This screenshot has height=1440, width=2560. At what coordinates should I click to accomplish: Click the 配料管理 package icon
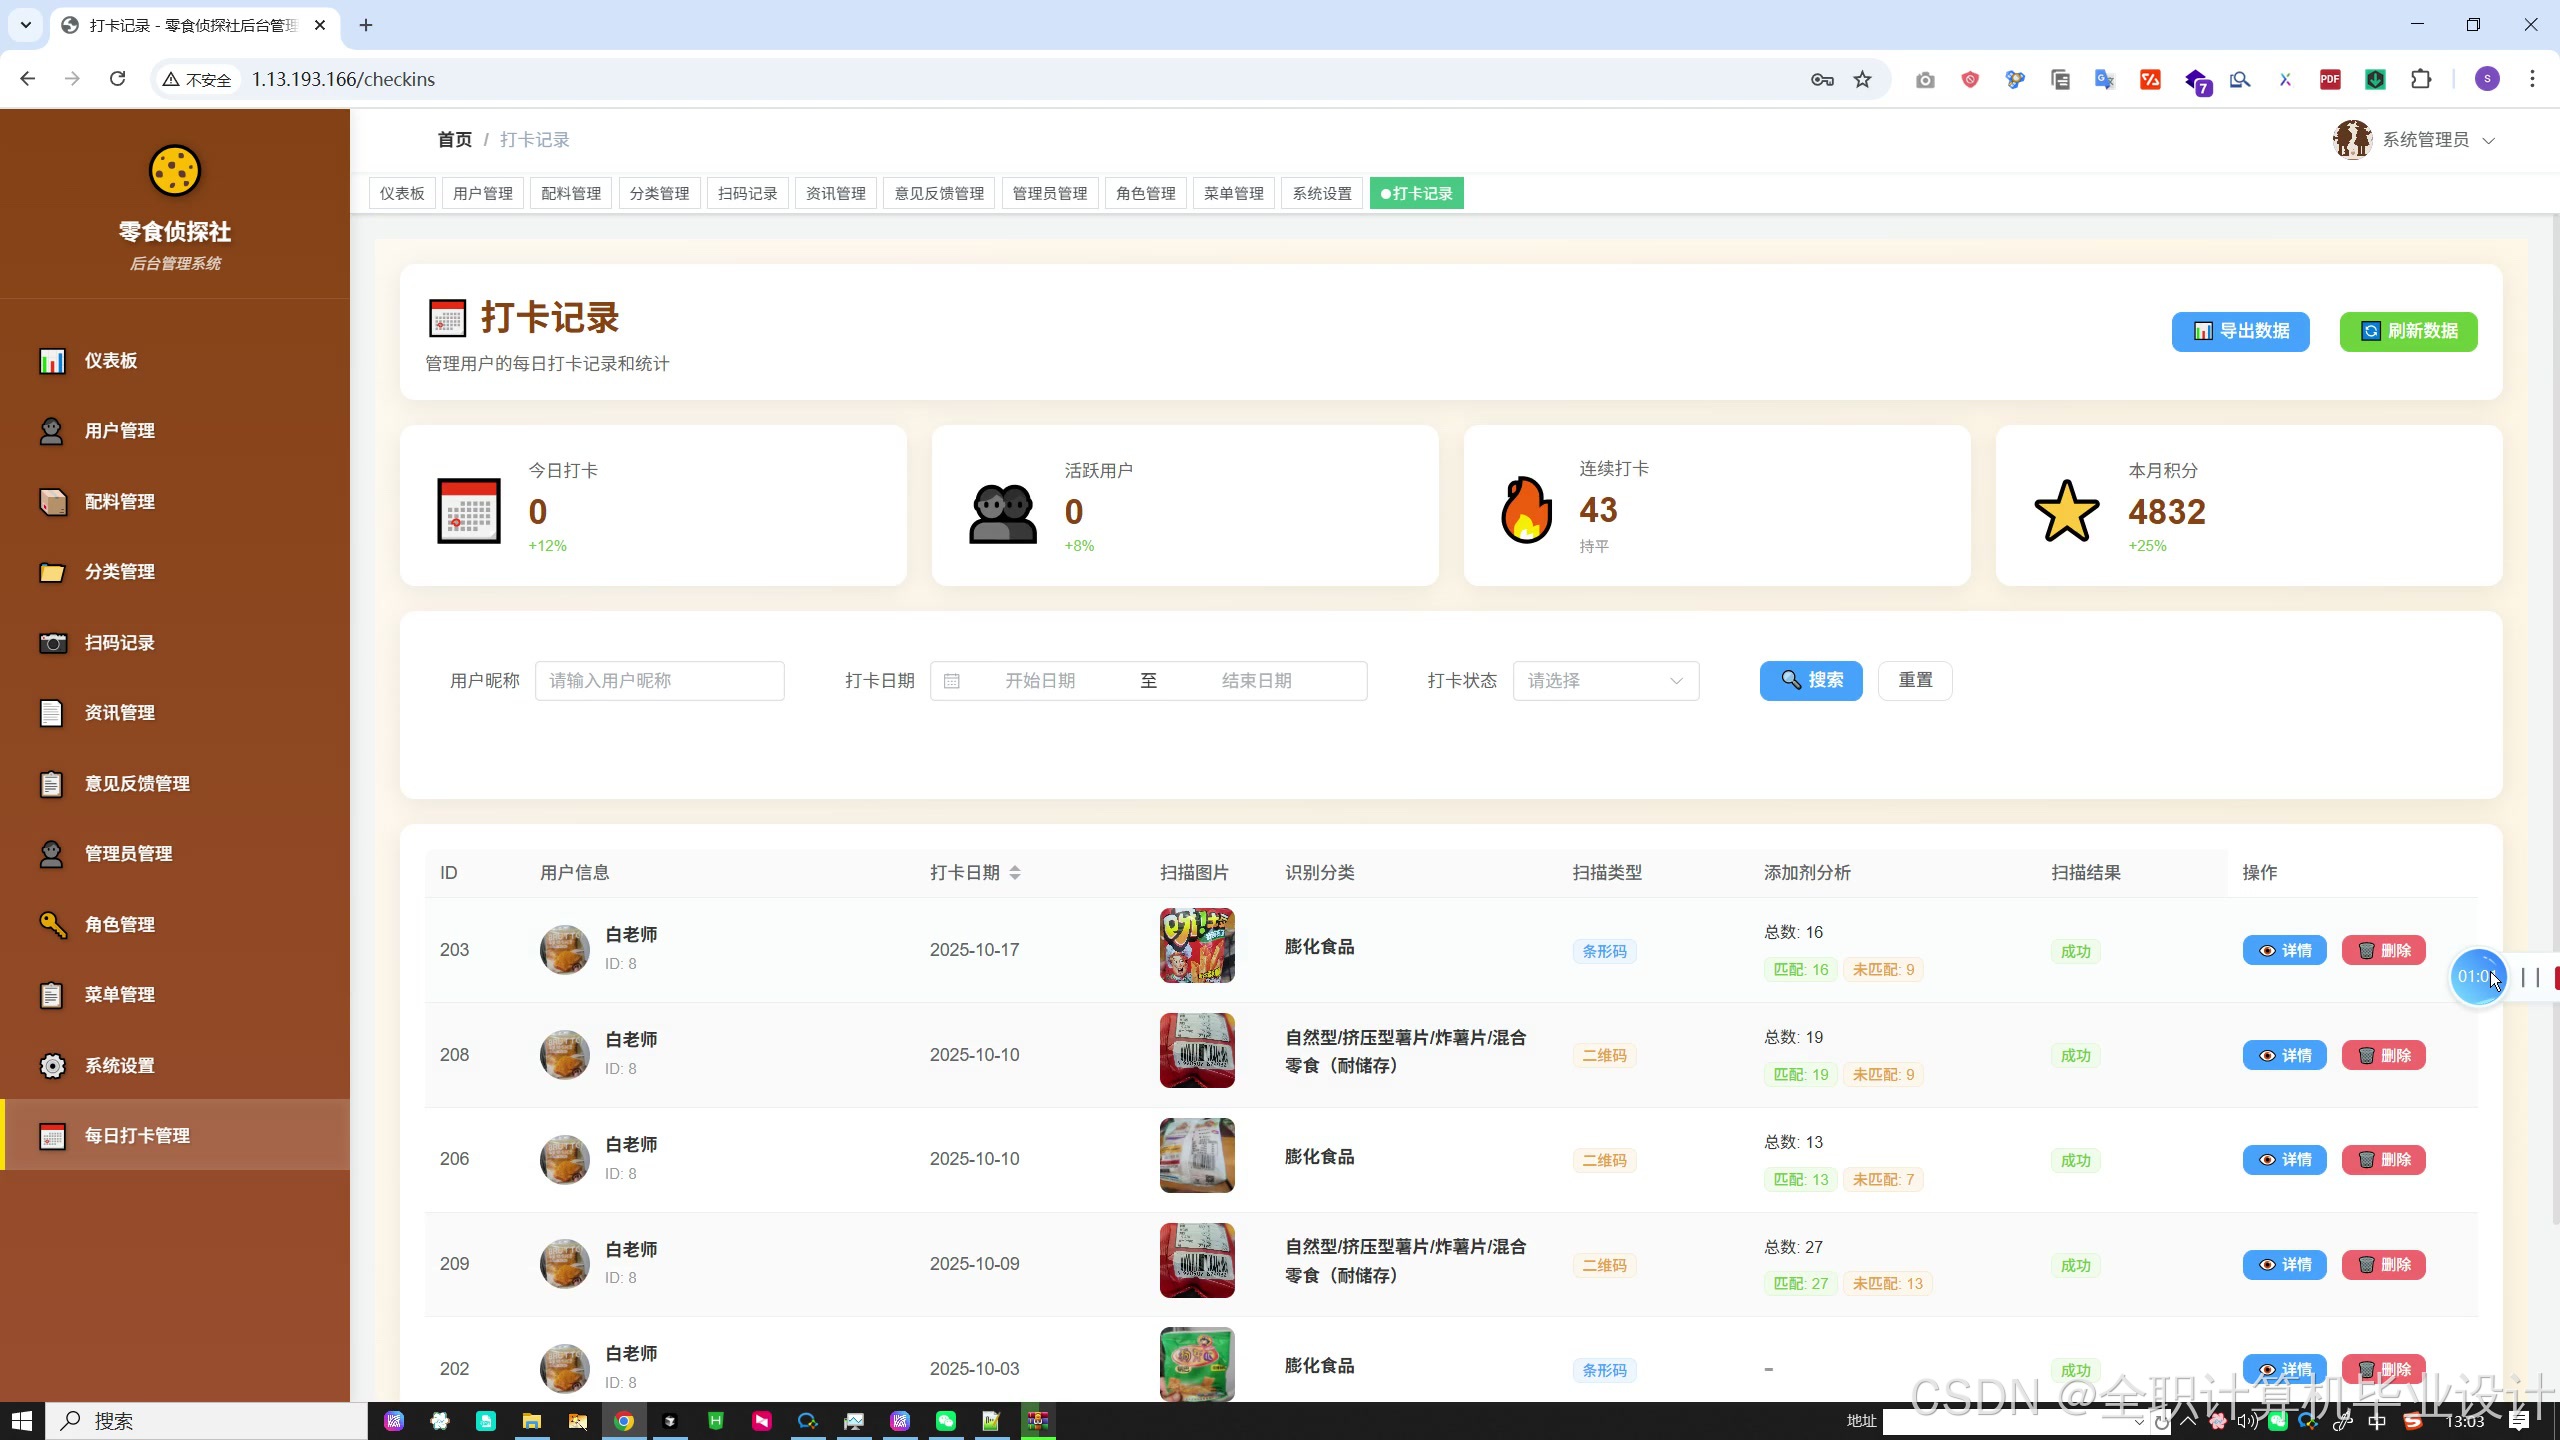[52, 501]
